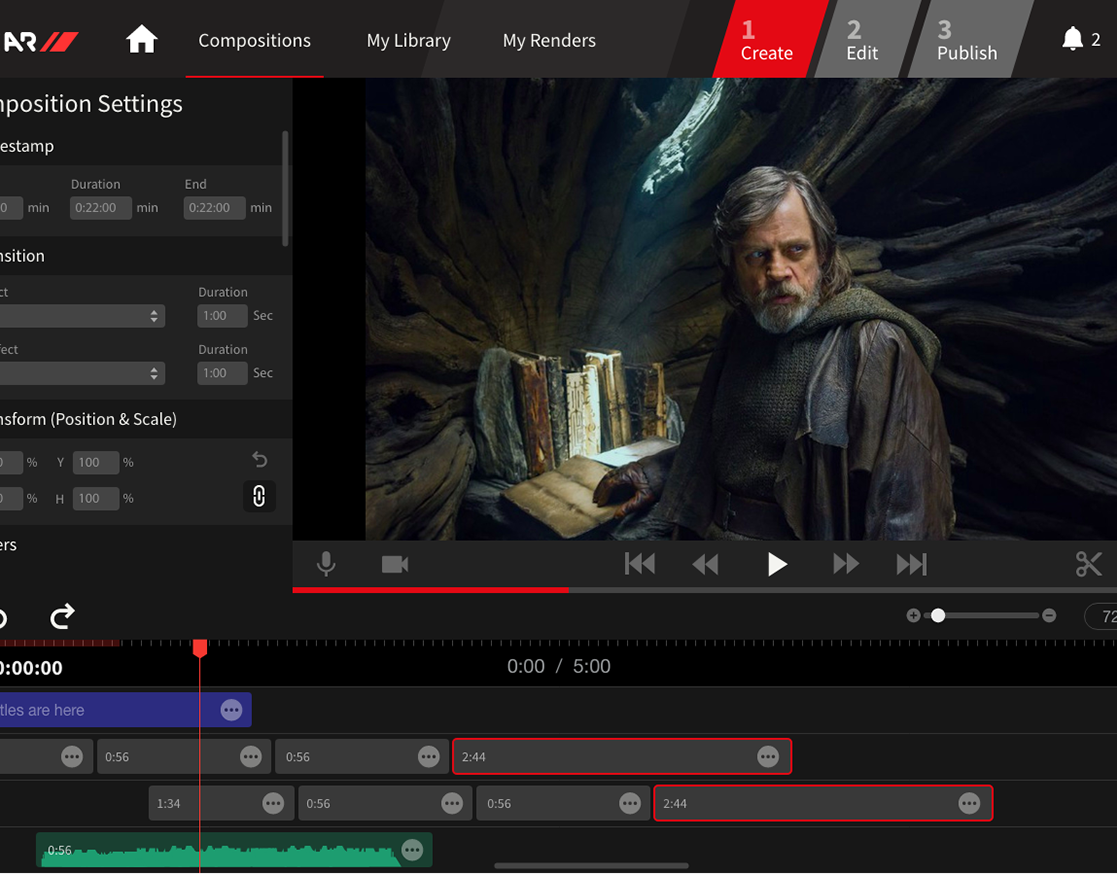The image size is (1117, 874).
Task: Skip to the end of the video
Action: pos(912,564)
